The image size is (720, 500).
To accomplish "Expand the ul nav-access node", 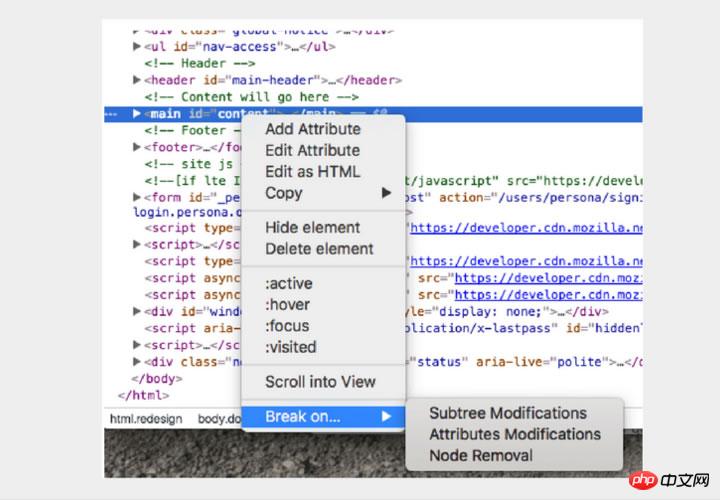I will tap(136, 46).
